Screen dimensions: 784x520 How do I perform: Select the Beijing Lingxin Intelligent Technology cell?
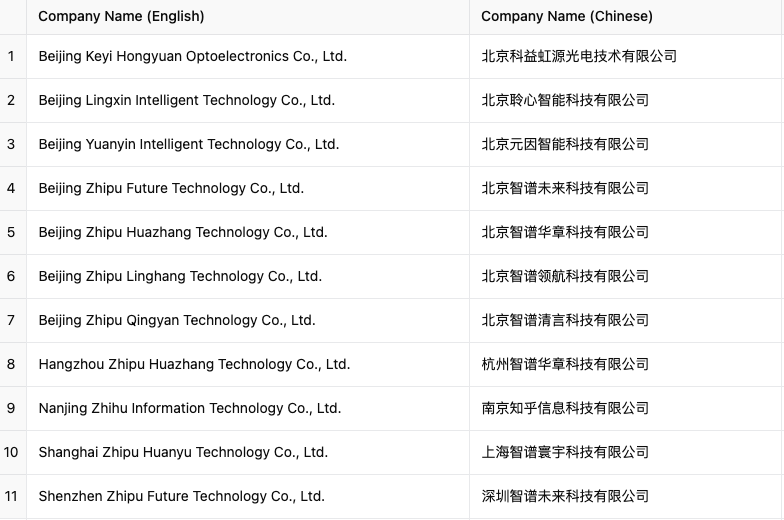click(186, 100)
